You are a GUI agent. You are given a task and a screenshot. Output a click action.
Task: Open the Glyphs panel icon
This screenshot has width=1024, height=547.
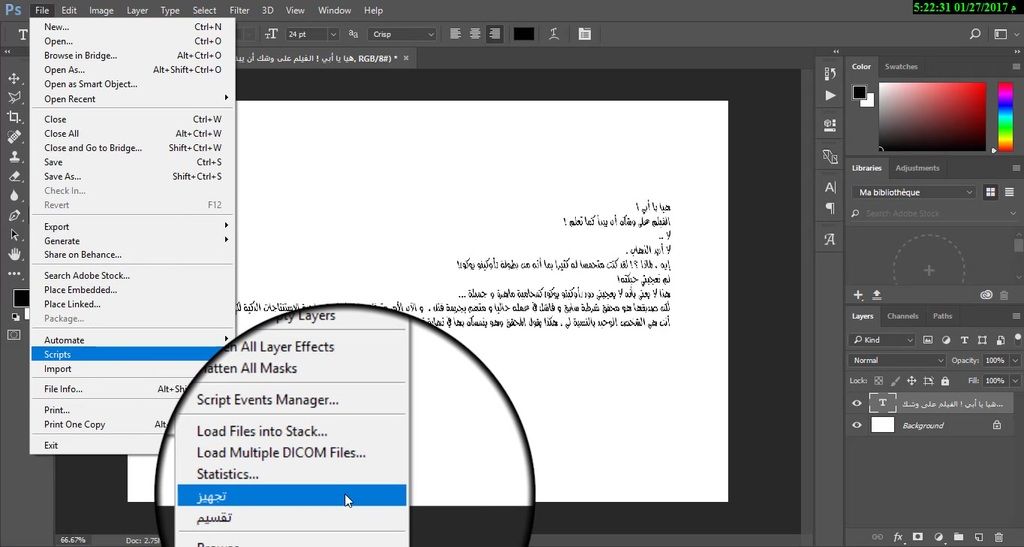(830, 240)
